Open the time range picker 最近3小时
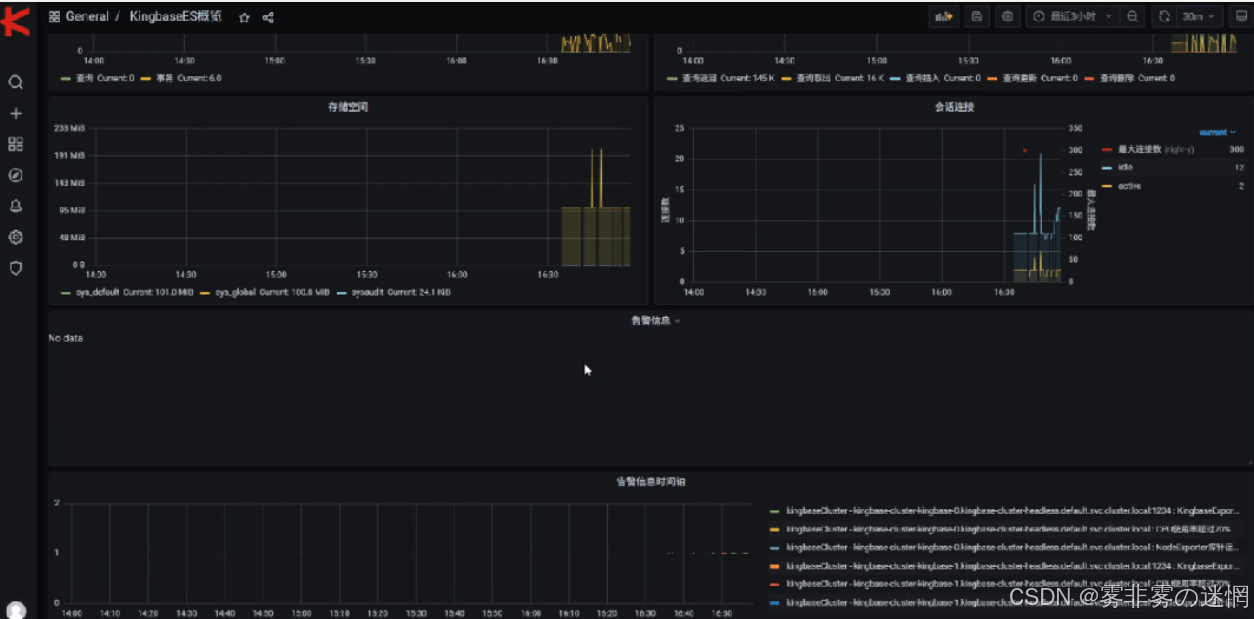The width and height of the screenshot is (1254, 619). (1073, 16)
